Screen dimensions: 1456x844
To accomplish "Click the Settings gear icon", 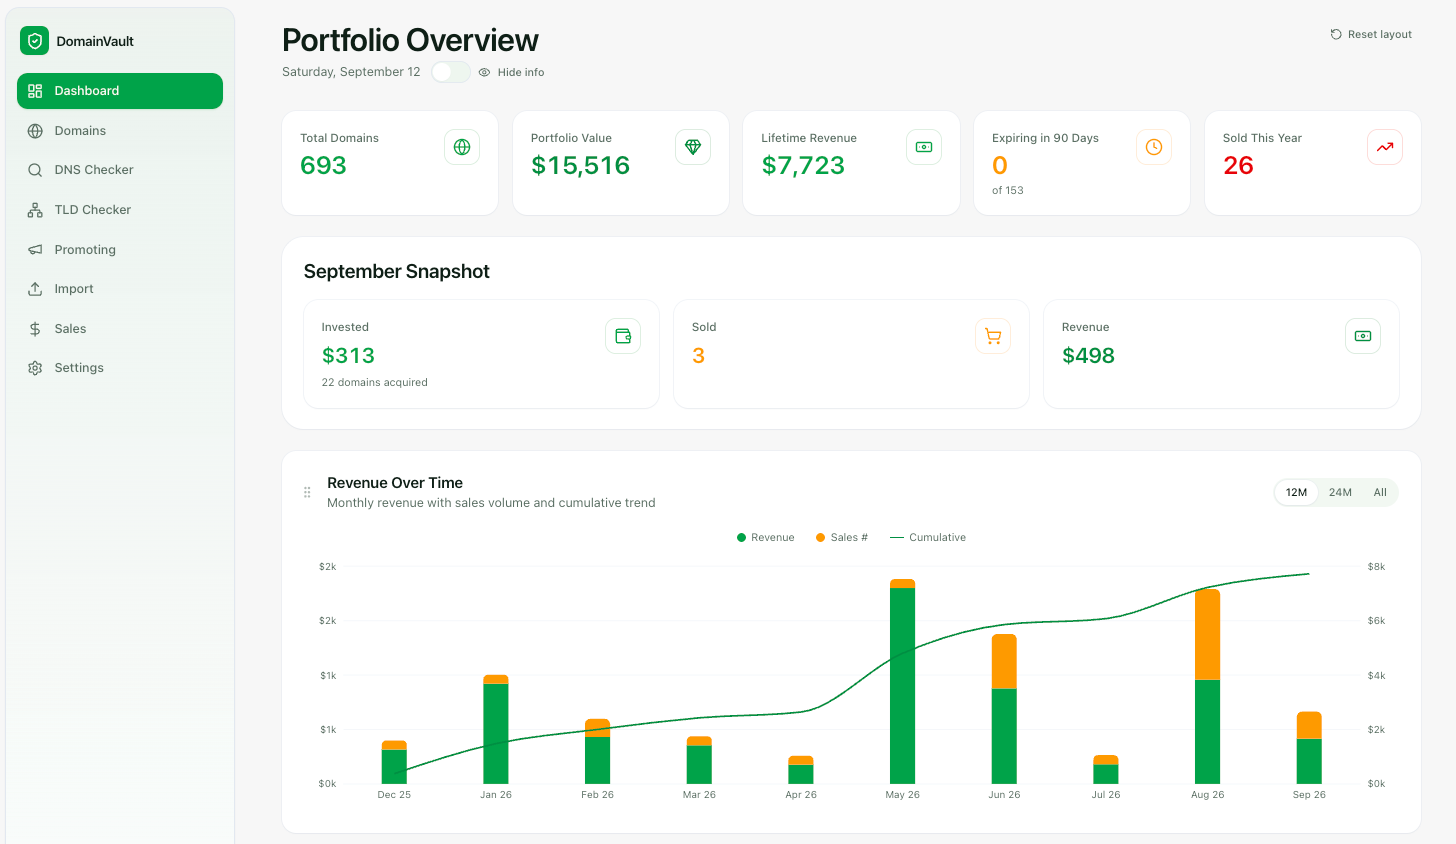I will [x=35, y=368].
